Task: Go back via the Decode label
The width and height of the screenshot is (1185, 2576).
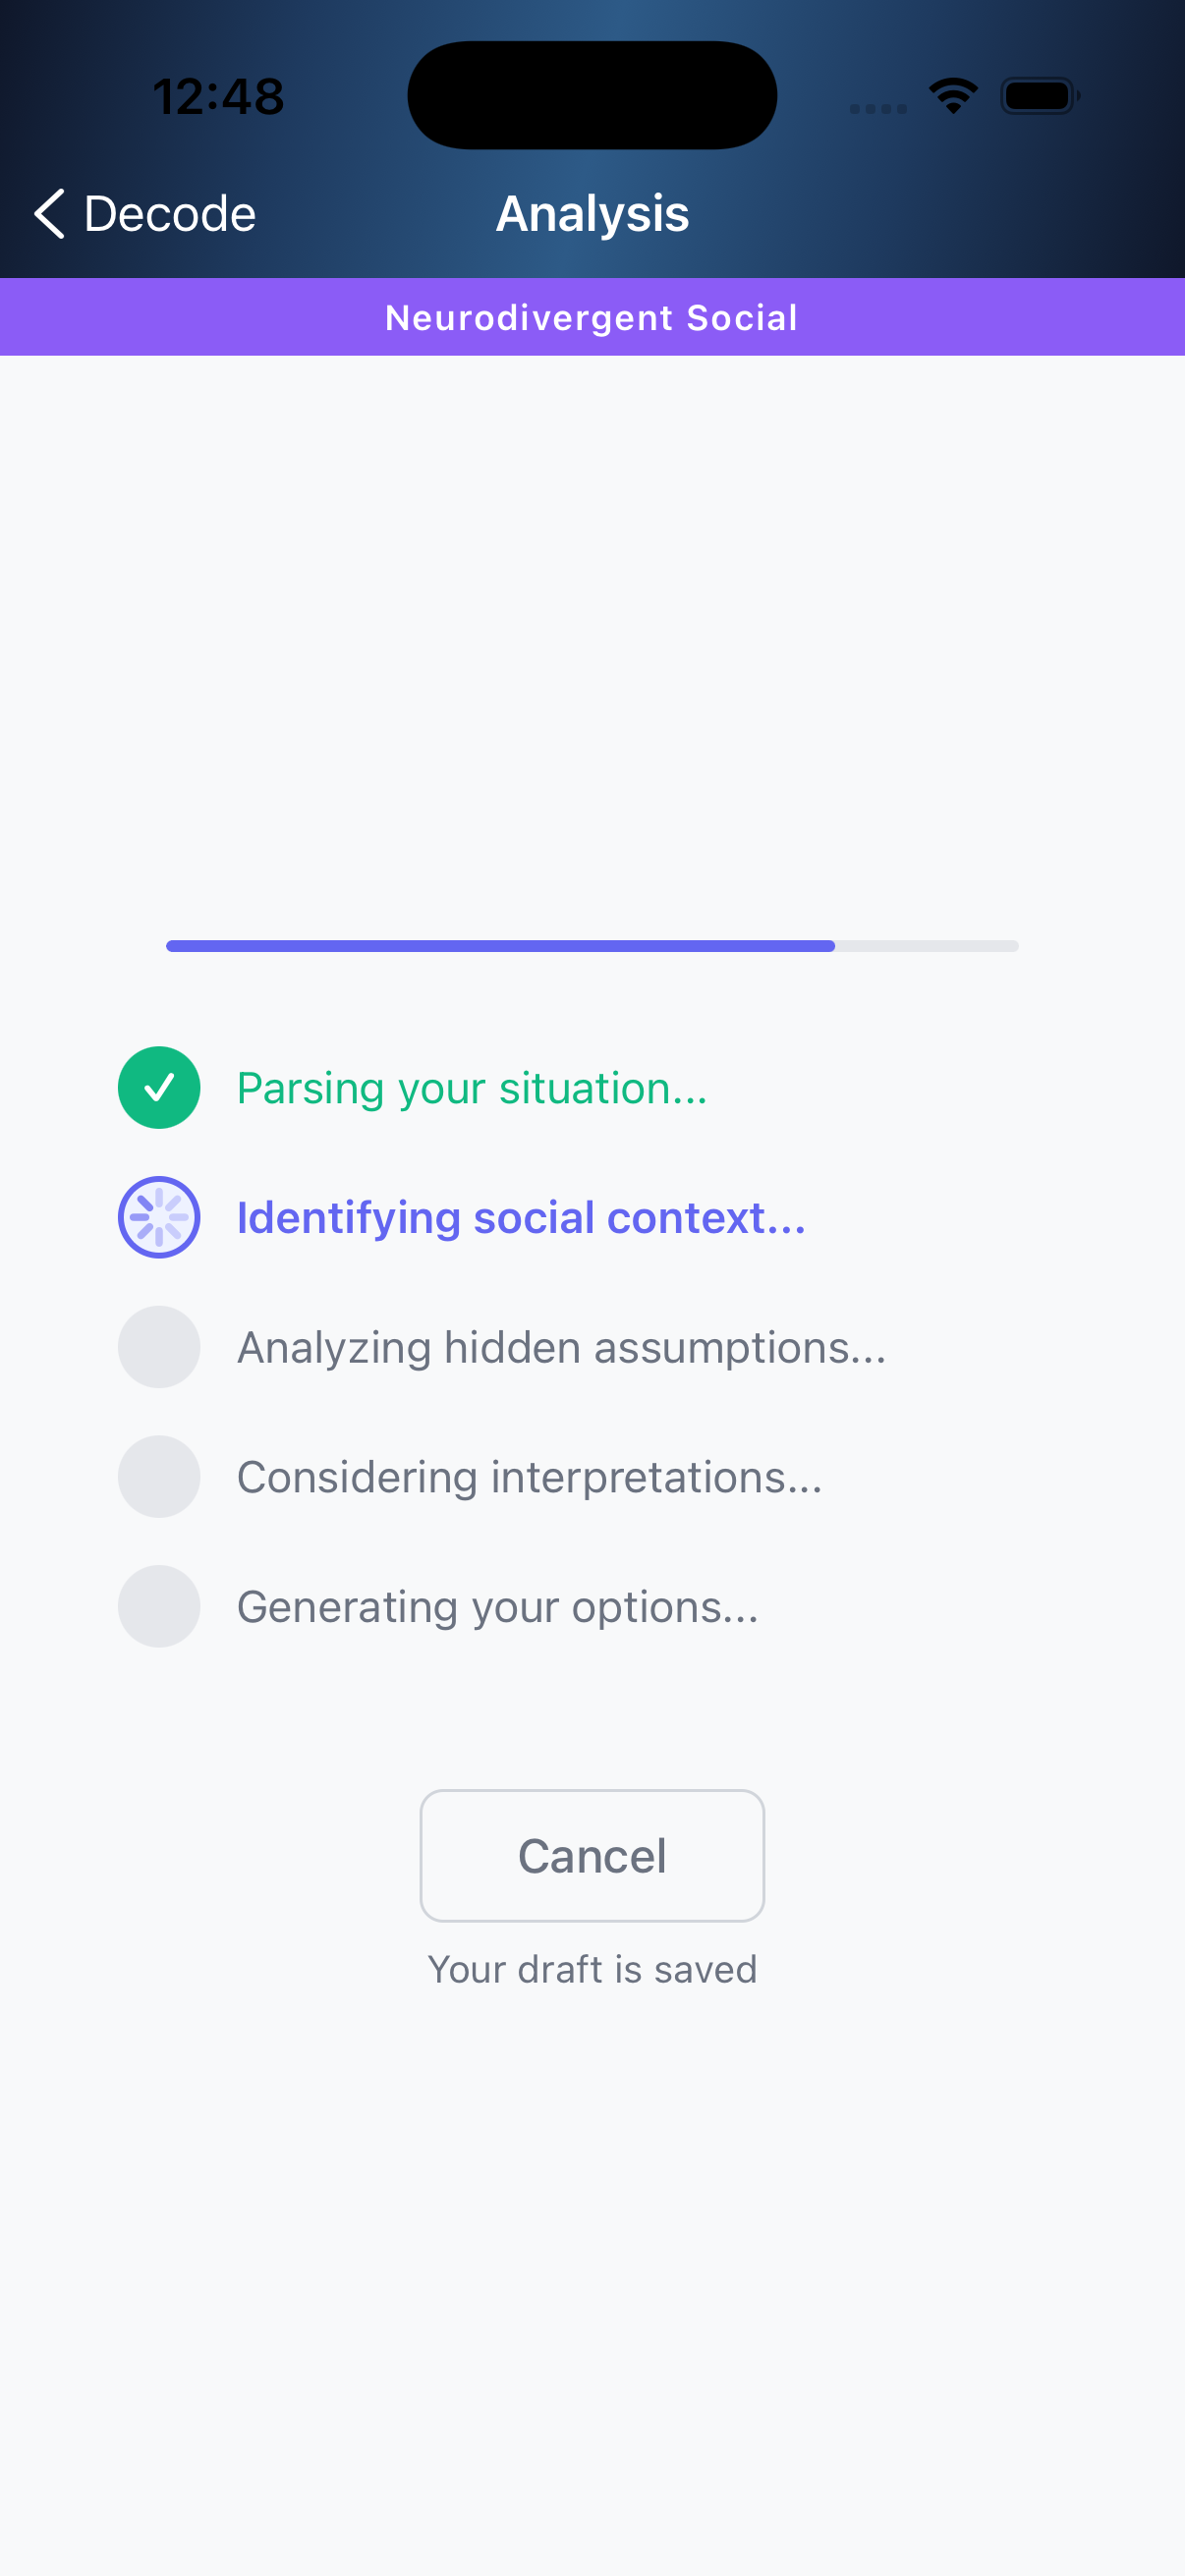Action: click(x=170, y=214)
